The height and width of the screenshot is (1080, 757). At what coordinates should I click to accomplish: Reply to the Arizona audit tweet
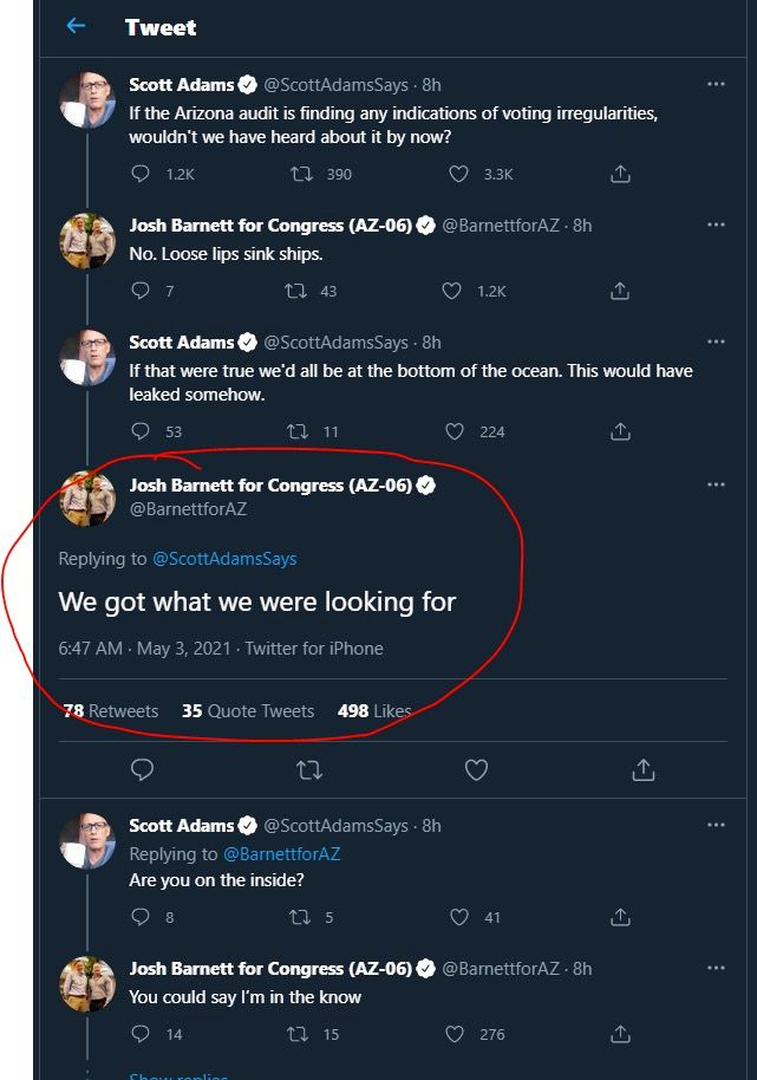141,174
